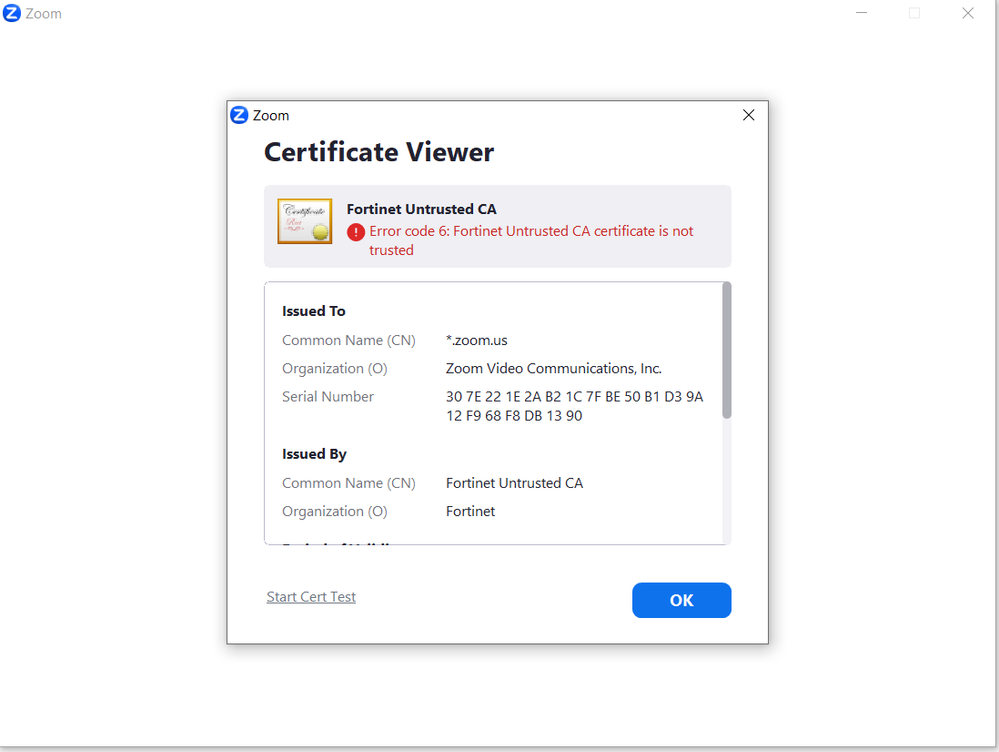The width and height of the screenshot is (999, 752).
Task: Select the *.zoom.us common name value
Action: point(477,340)
